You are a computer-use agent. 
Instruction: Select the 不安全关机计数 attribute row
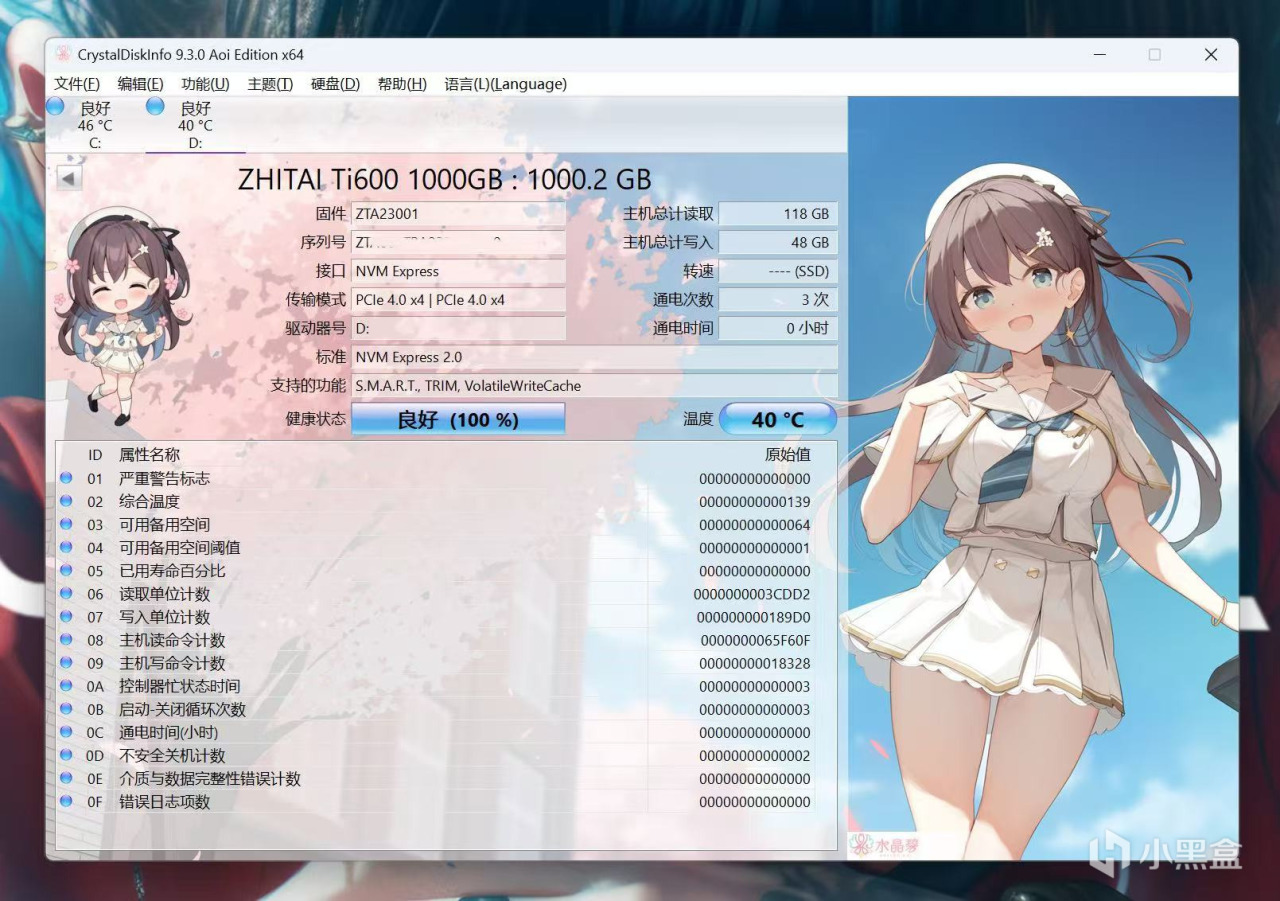436,756
